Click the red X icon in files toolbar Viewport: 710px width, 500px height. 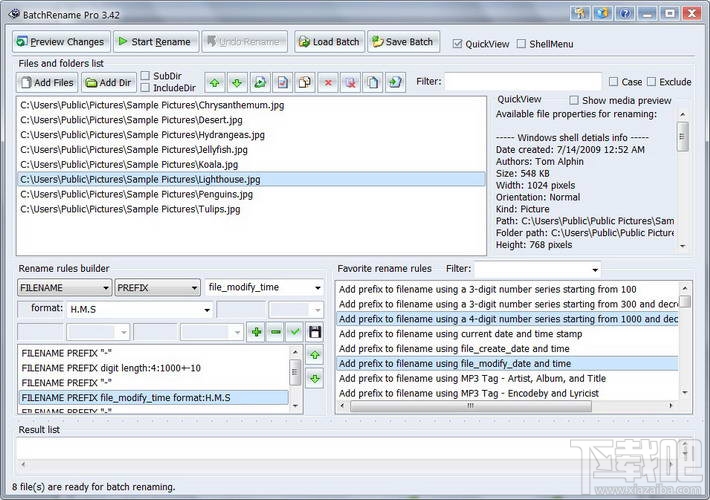pyautogui.click(x=328, y=82)
